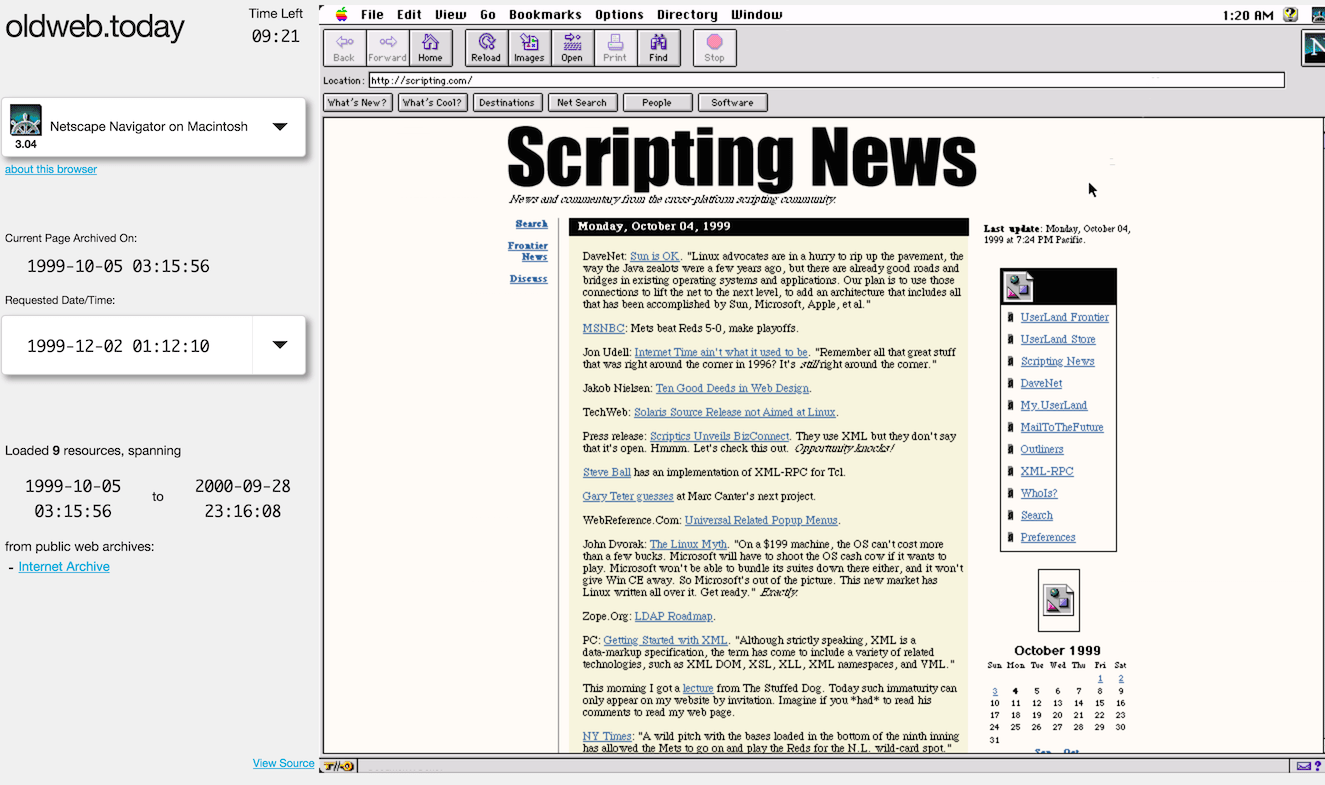Open the 'Getting Started with XML' link
This screenshot has width=1325, height=785.
pyautogui.click(x=665, y=641)
